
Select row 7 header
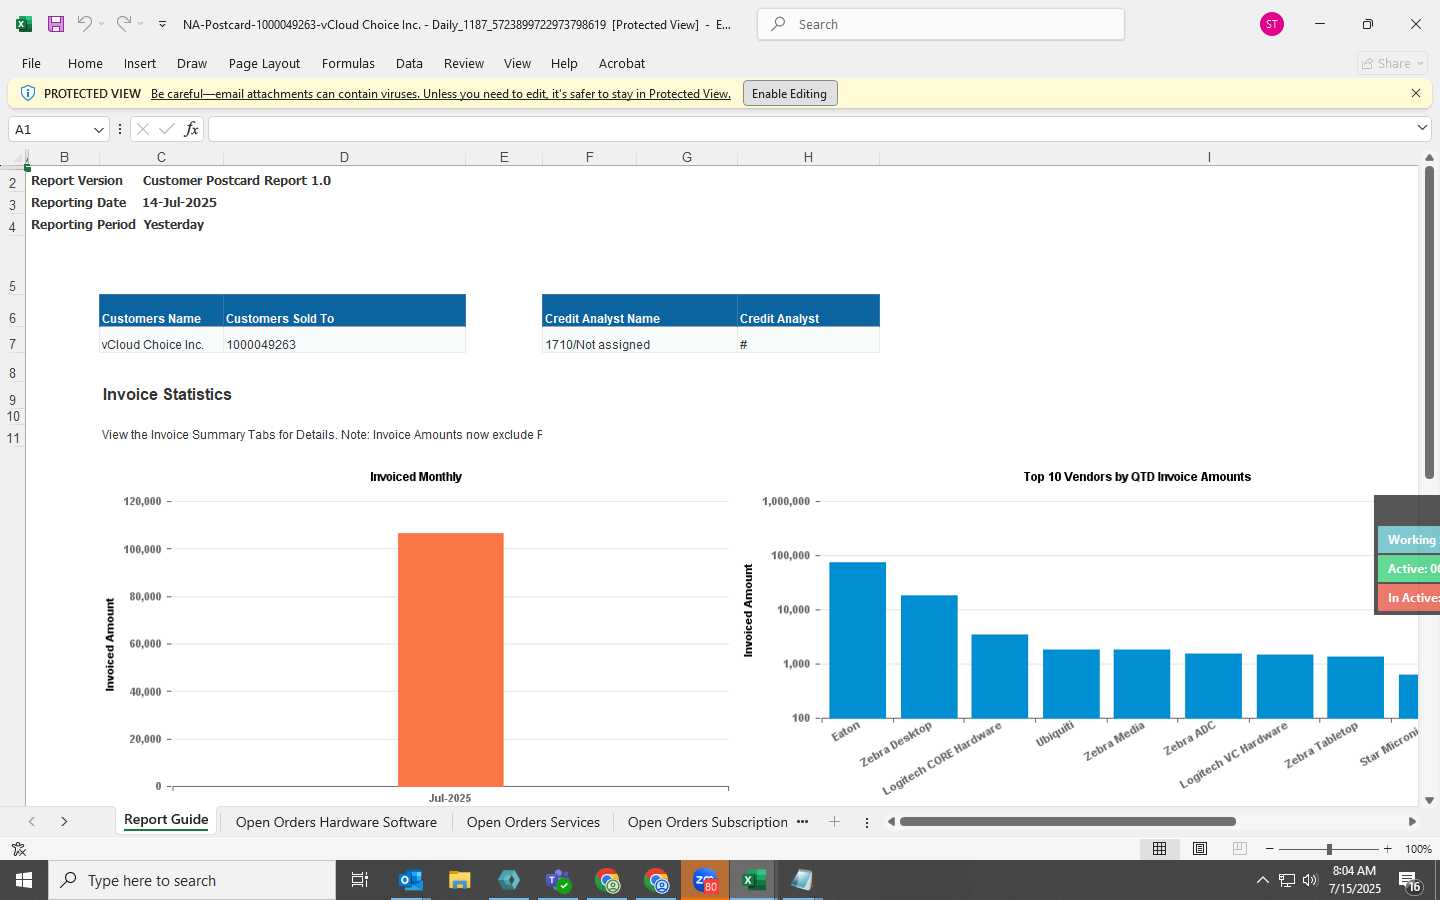[12, 344]
